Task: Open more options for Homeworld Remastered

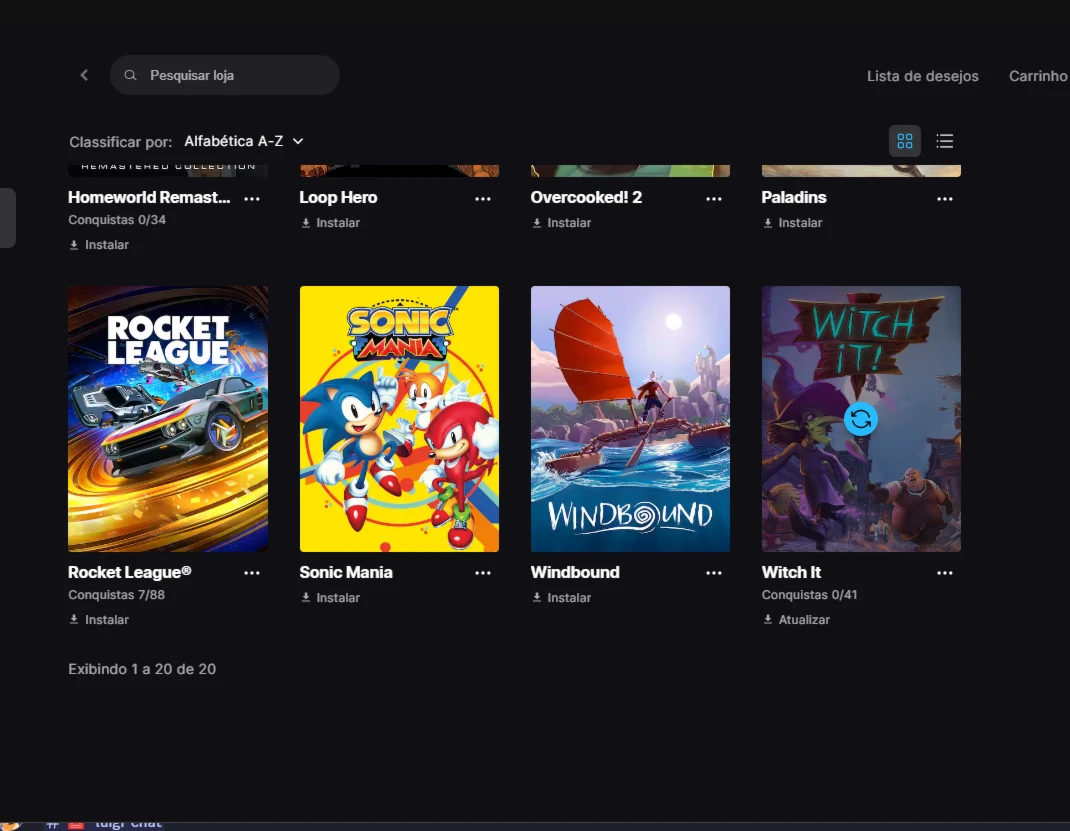Action: tap(252, 199)
